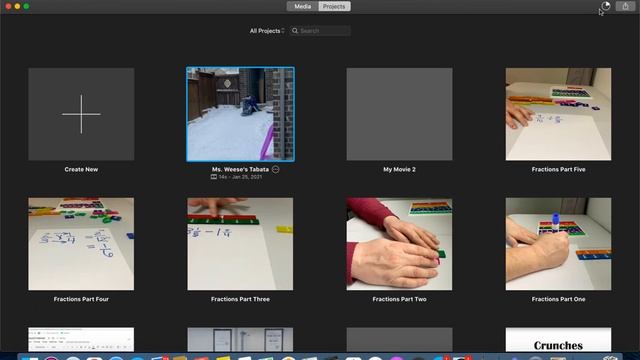
Task: Click the Share export icon
Action: [625, 6]
